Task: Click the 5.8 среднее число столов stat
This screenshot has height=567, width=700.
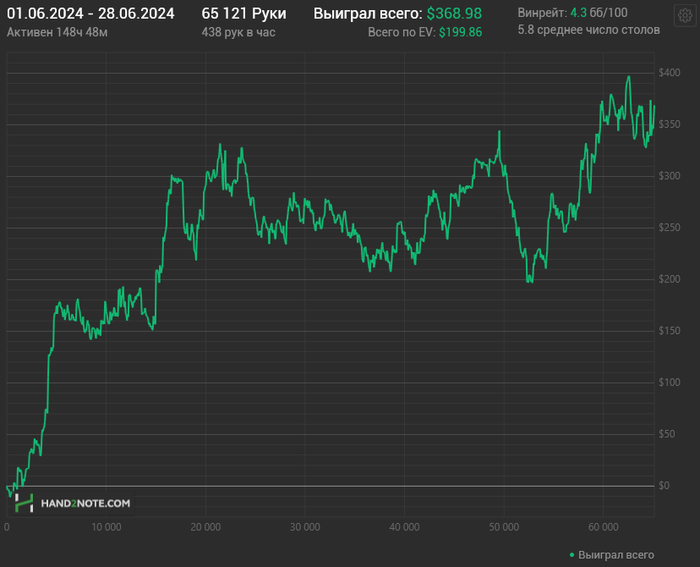Action: (x=589, y=30)
